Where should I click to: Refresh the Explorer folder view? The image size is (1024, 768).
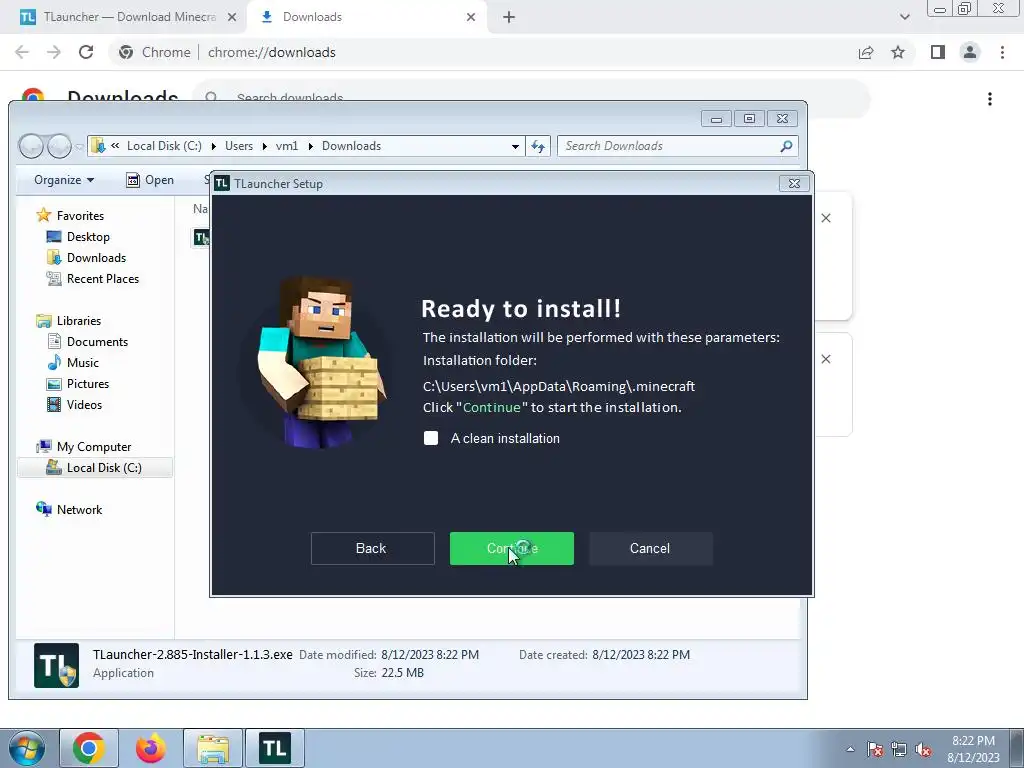pyautogui.click(x=538, y=146)
